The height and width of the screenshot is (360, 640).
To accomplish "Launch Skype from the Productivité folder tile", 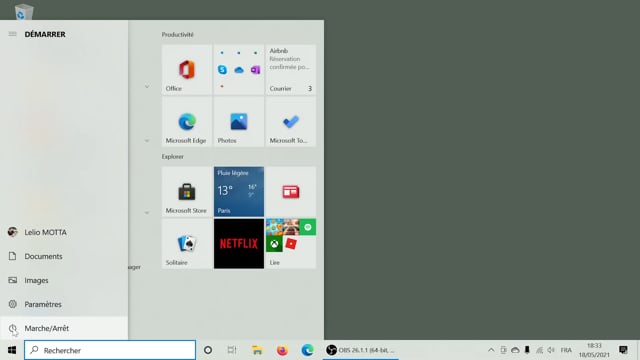I will point(222,70).
